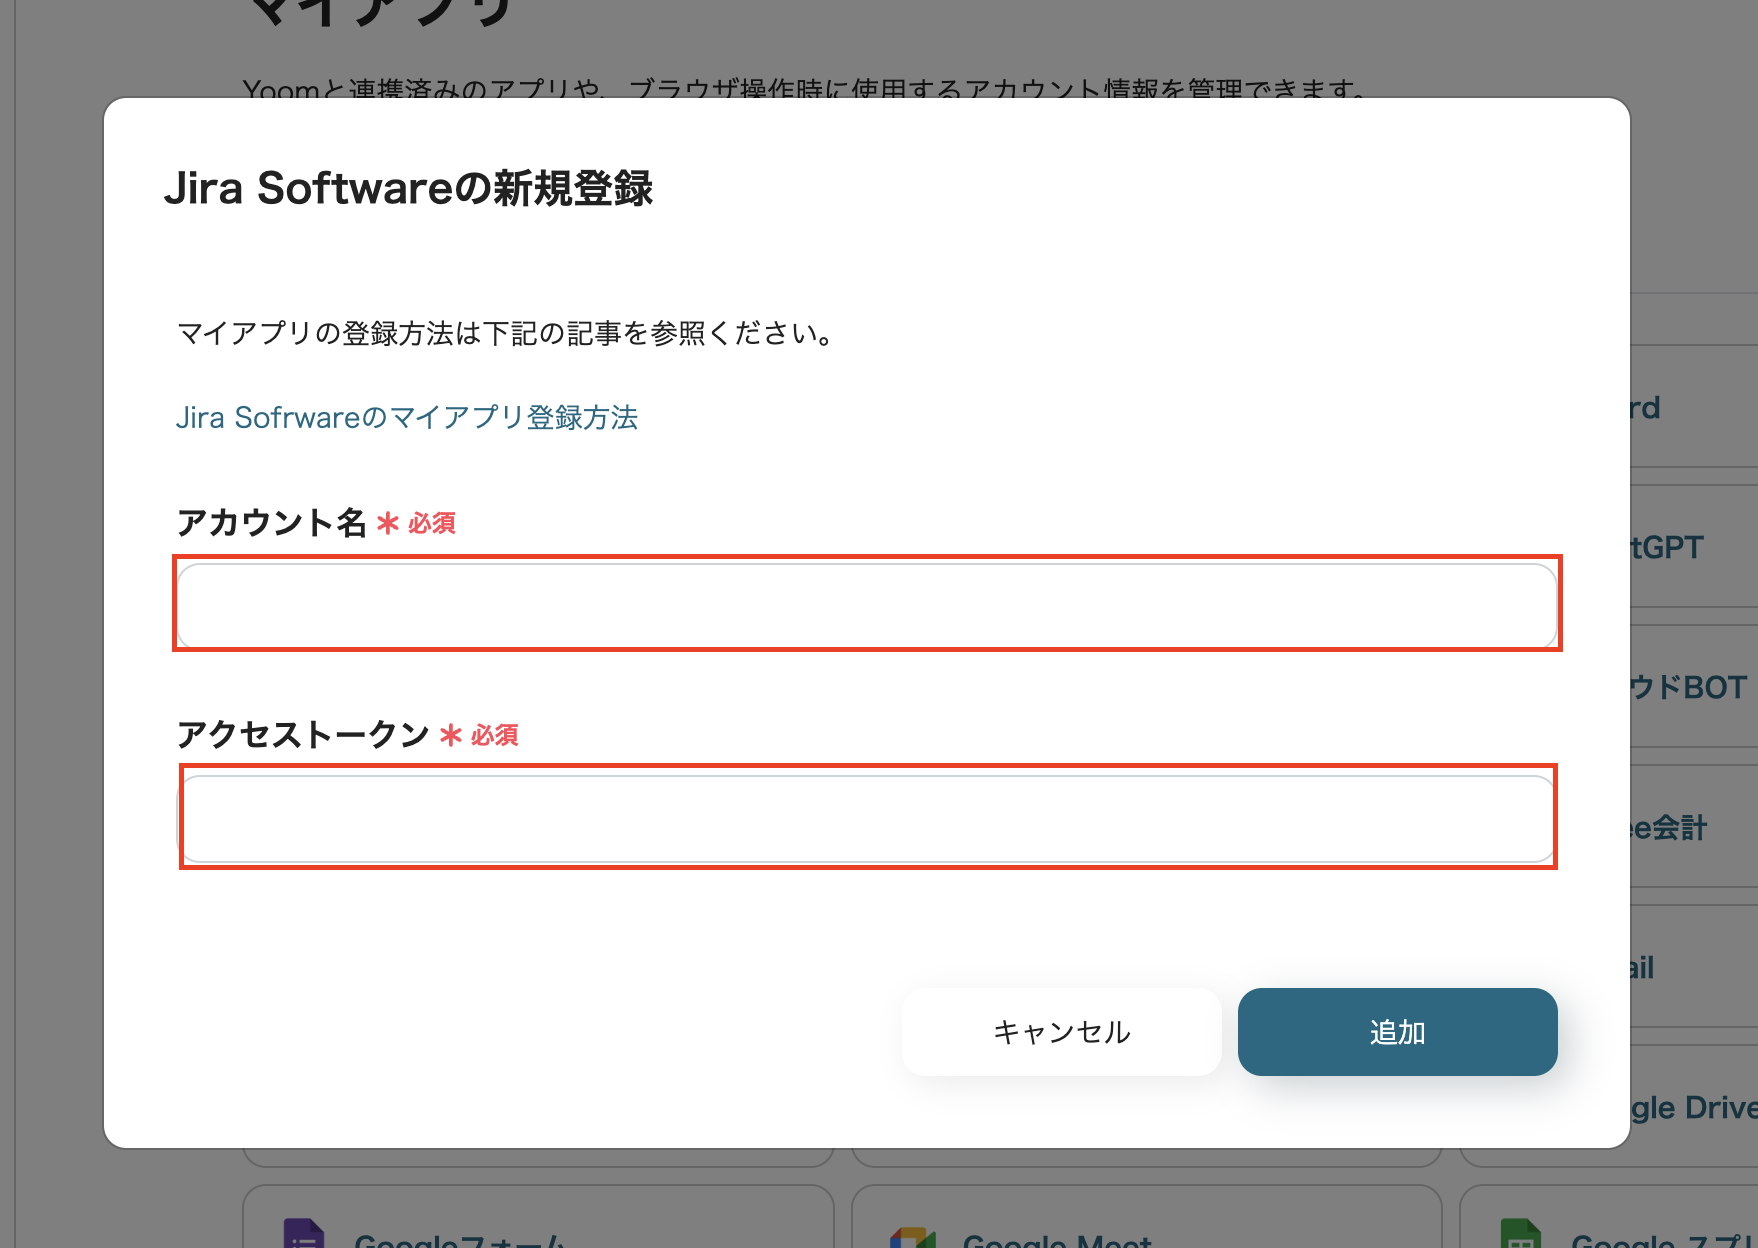Open the "Jira Sofrwareのマイアプリ登録方法" help link
The width and height of the screenshot is (1758, 1248).
point(408,418)
